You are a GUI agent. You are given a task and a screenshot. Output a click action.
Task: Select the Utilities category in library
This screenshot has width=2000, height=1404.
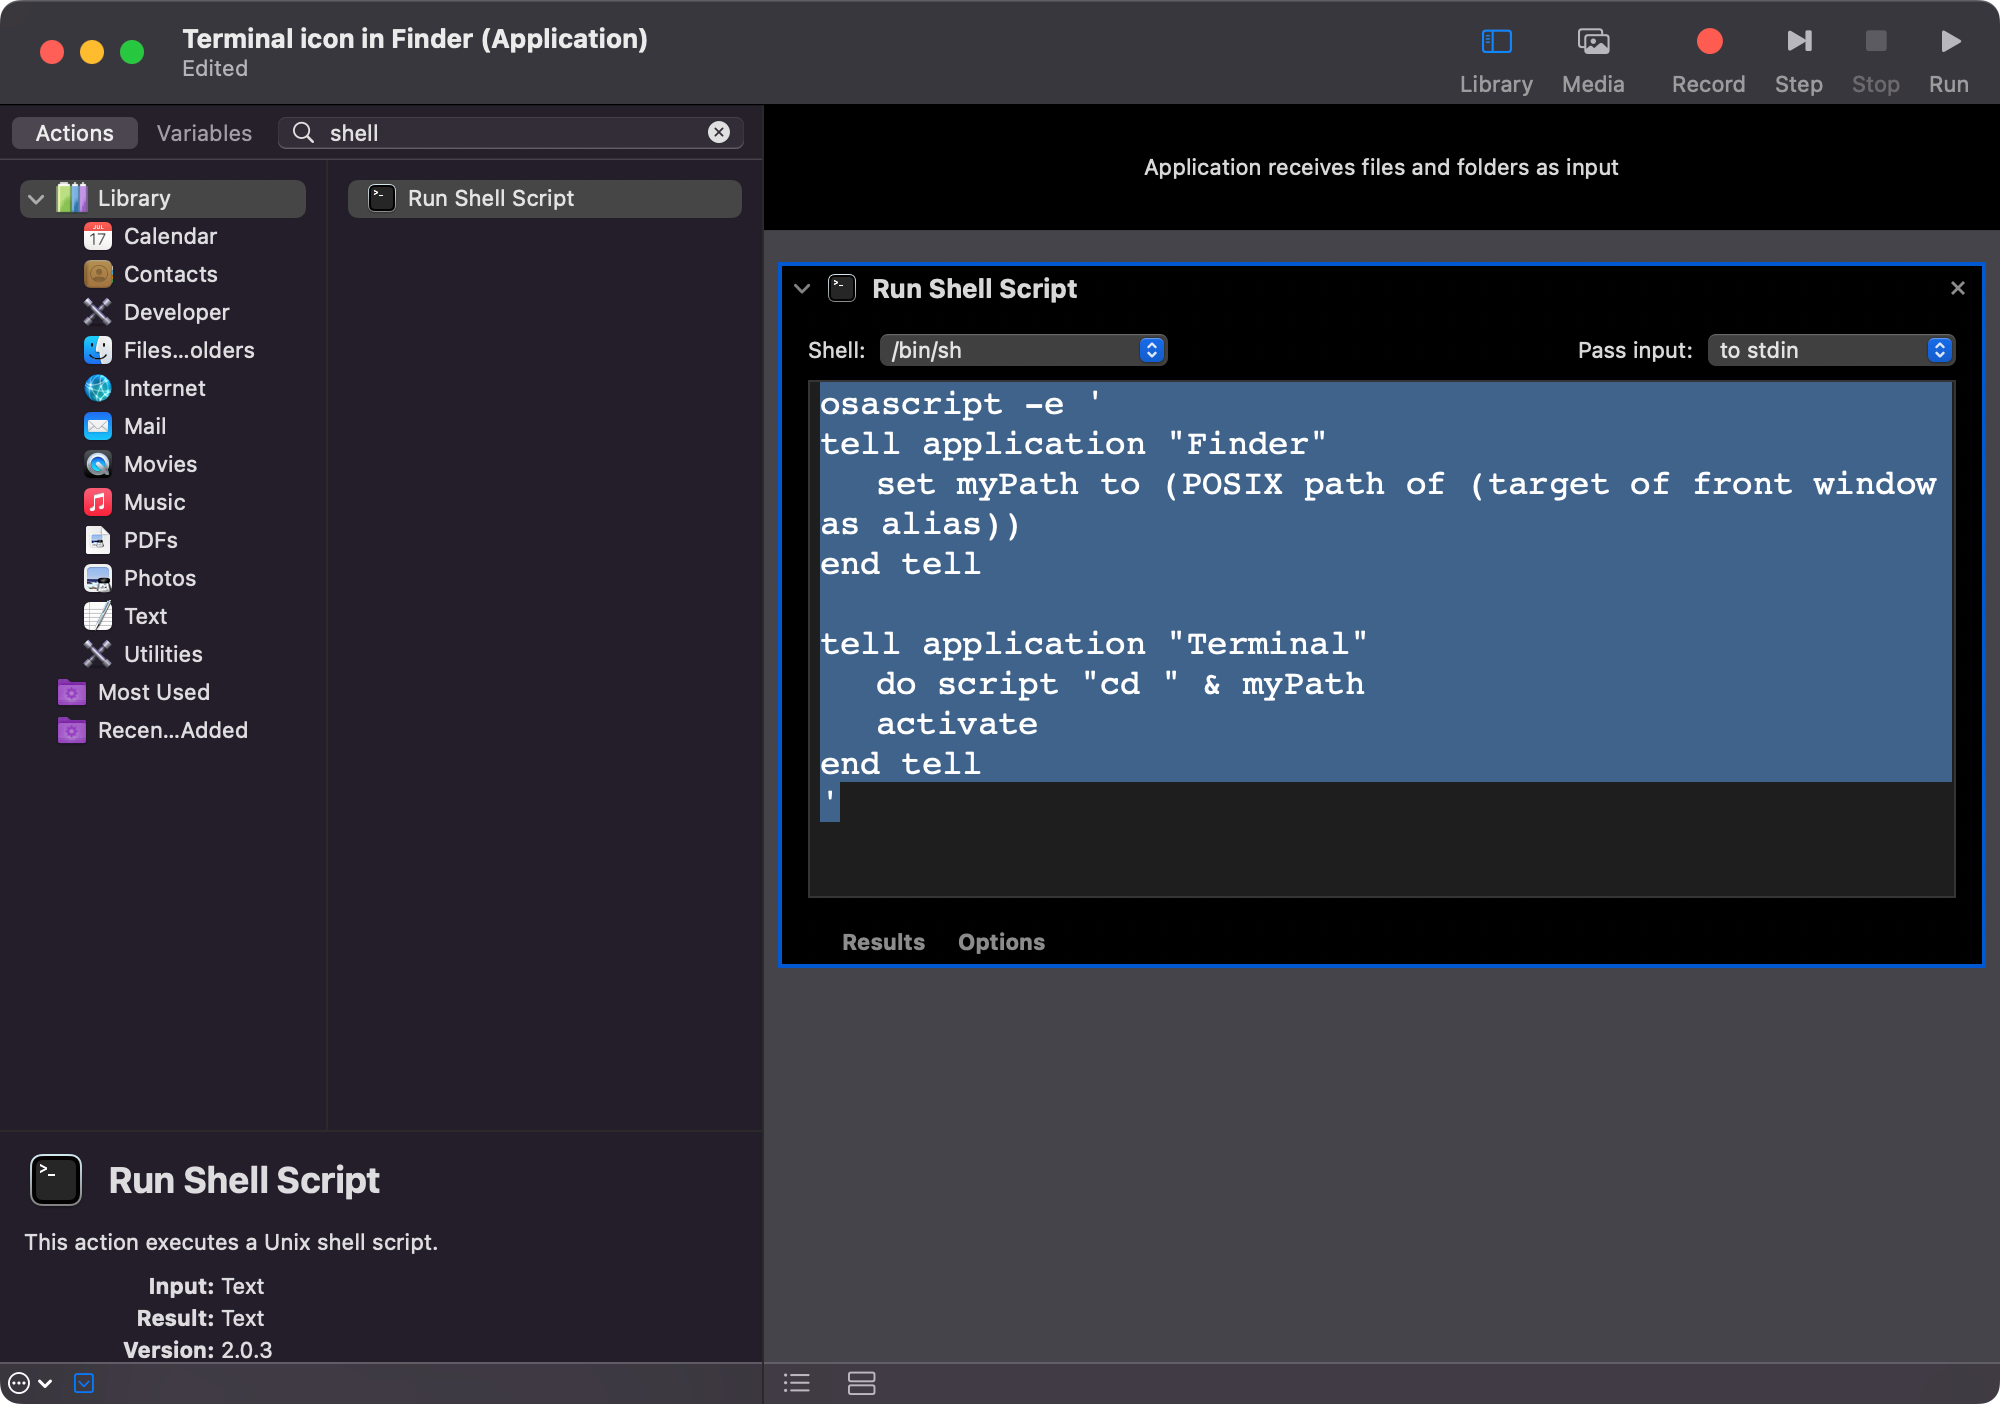pyautogui.click(x=162, y=654)
